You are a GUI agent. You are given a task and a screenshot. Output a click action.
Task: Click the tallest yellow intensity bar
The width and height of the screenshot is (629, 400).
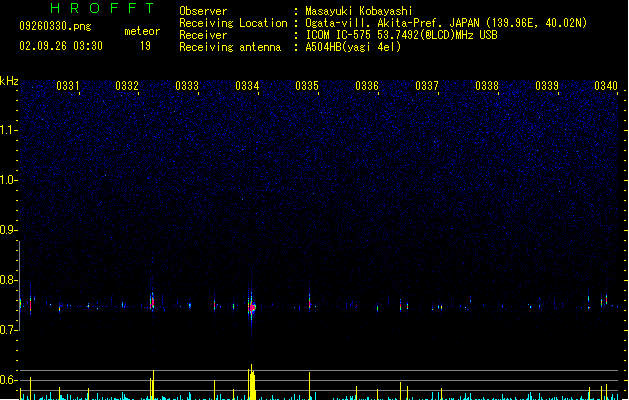pos(252,382)
